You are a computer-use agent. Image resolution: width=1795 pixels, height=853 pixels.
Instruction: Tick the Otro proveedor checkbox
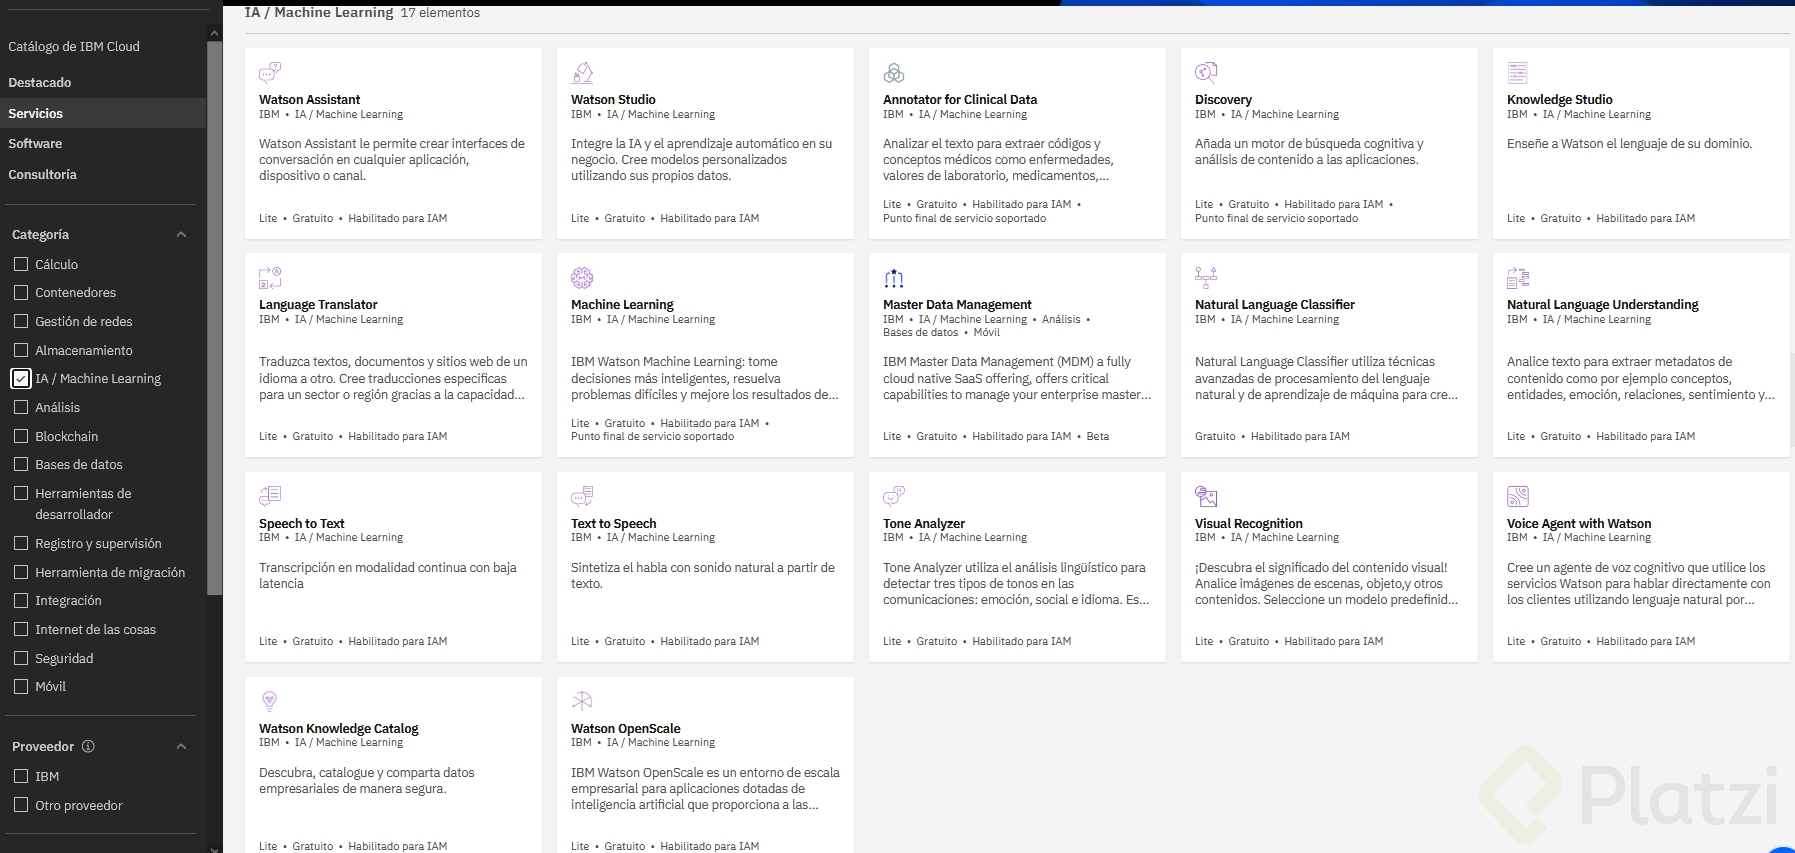[21, 805]
